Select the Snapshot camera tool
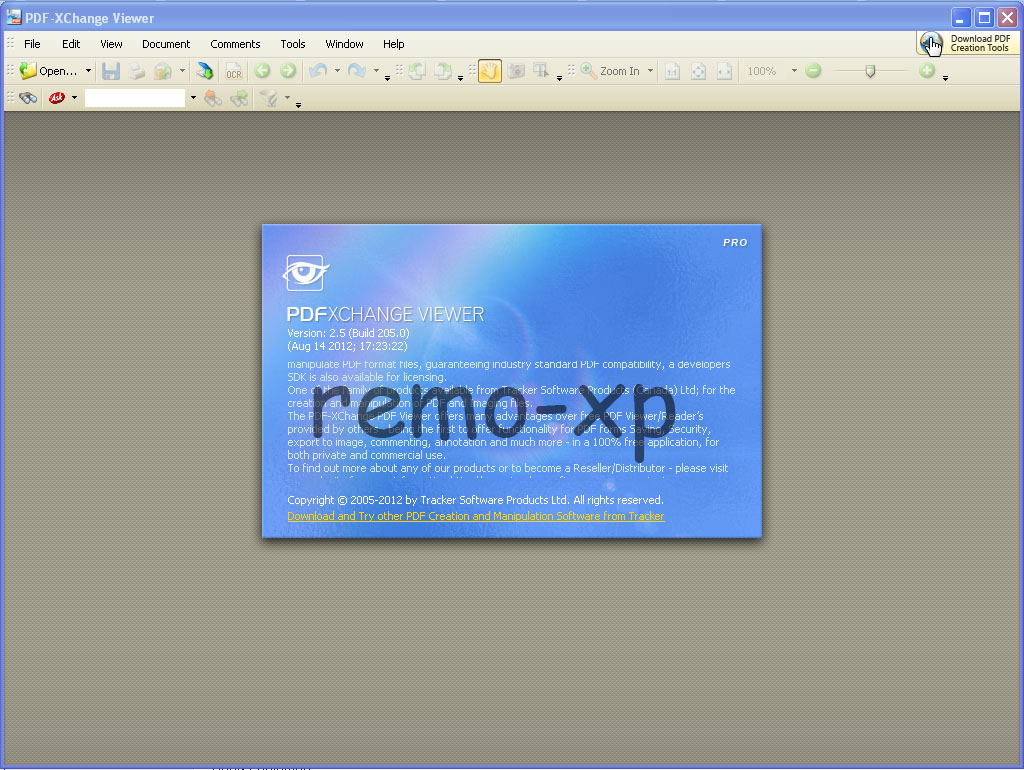Image resolution: width=1024 pixels, height=770 pixels. pyautogui.click(x=516, y=71)
